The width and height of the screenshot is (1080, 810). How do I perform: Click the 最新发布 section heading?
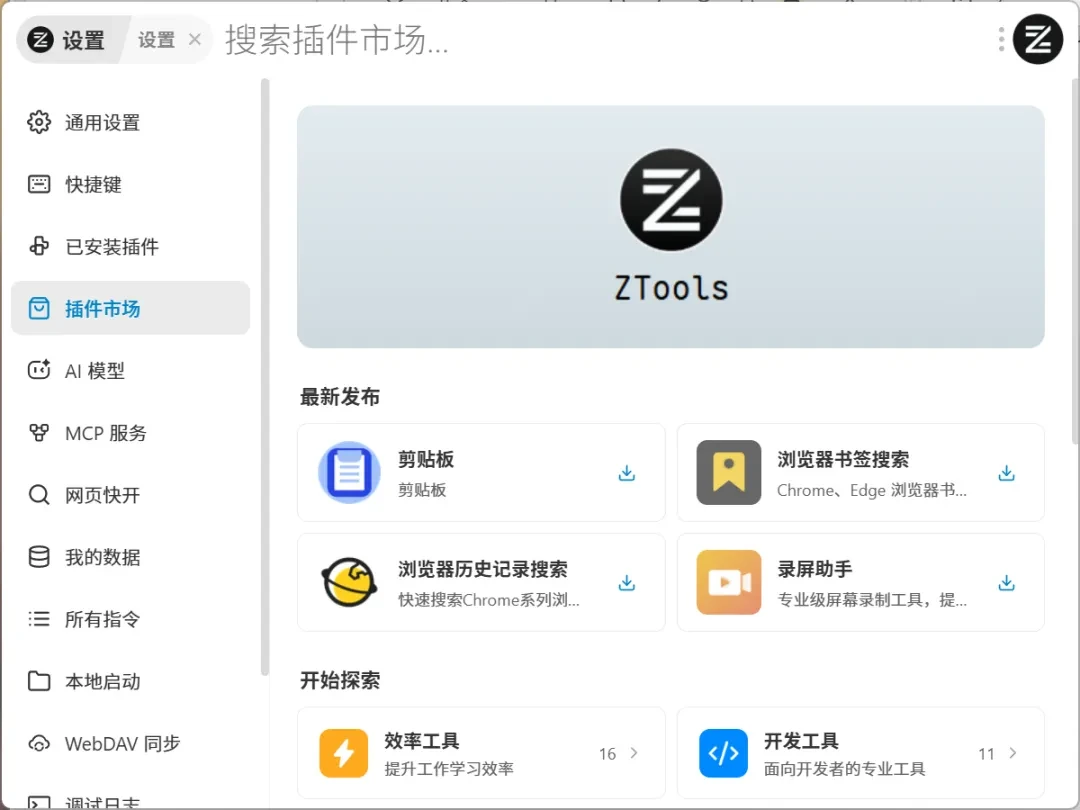click(x=340, y=397)
